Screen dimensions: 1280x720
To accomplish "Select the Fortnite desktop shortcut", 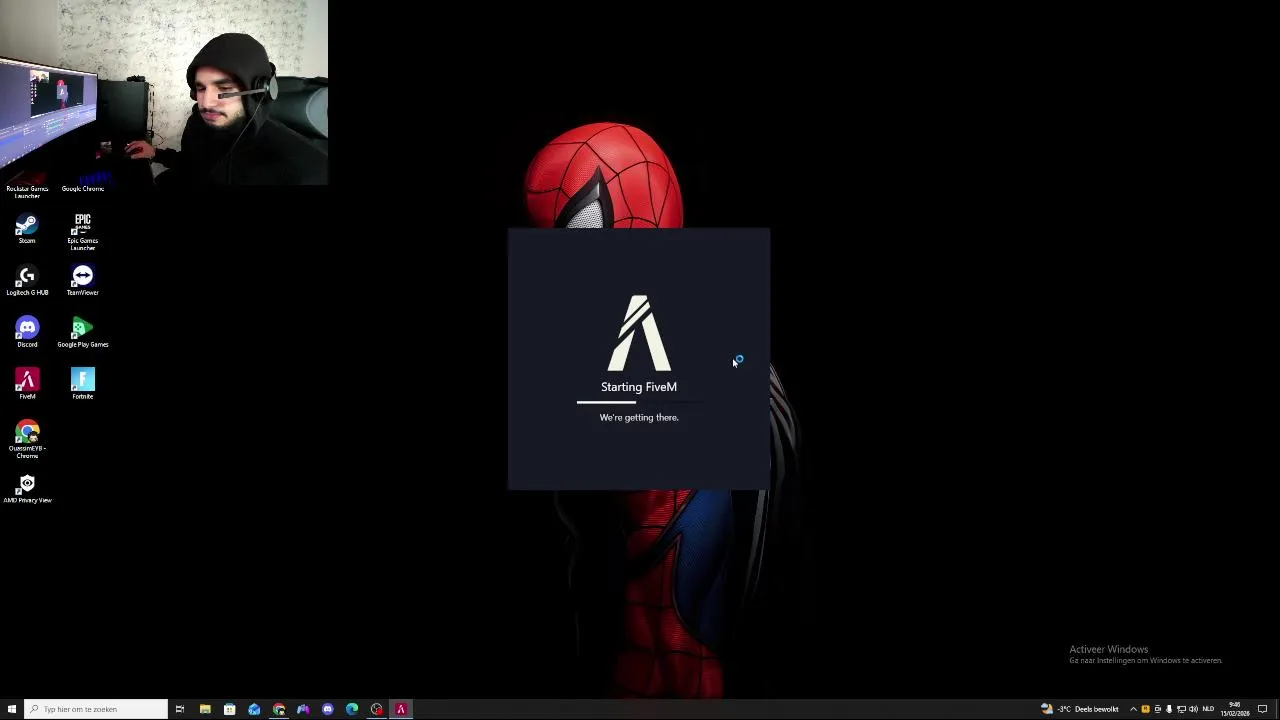I will pos(83,385).
